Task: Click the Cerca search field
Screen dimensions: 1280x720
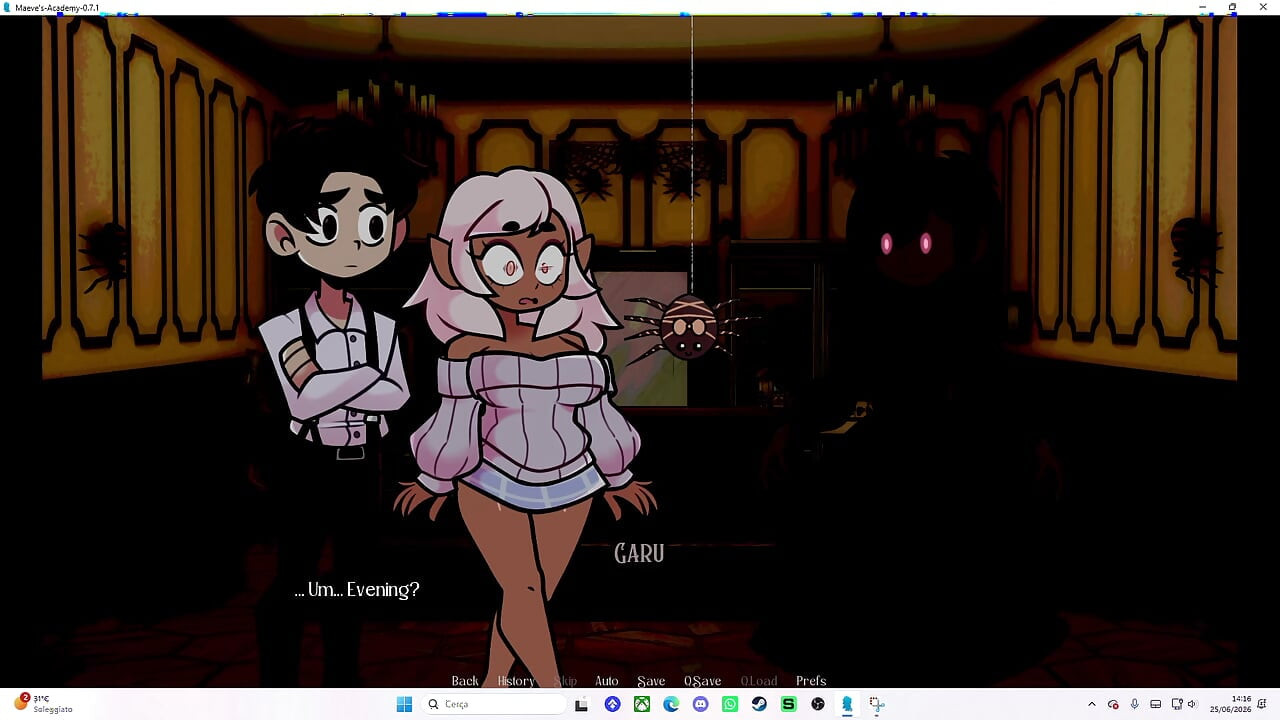Action: click(x=495, y=704)
